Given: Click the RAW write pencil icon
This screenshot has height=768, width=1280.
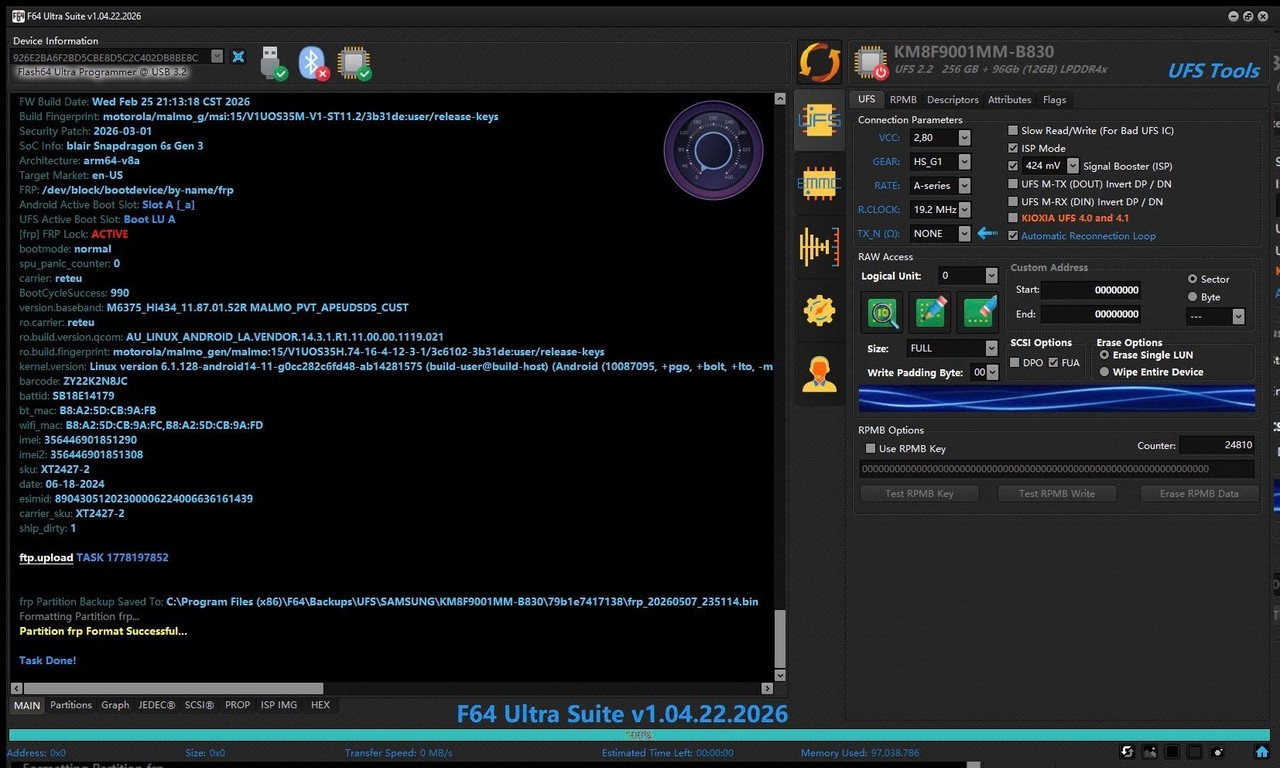Looking at the screenshot, I should point(930,311).
